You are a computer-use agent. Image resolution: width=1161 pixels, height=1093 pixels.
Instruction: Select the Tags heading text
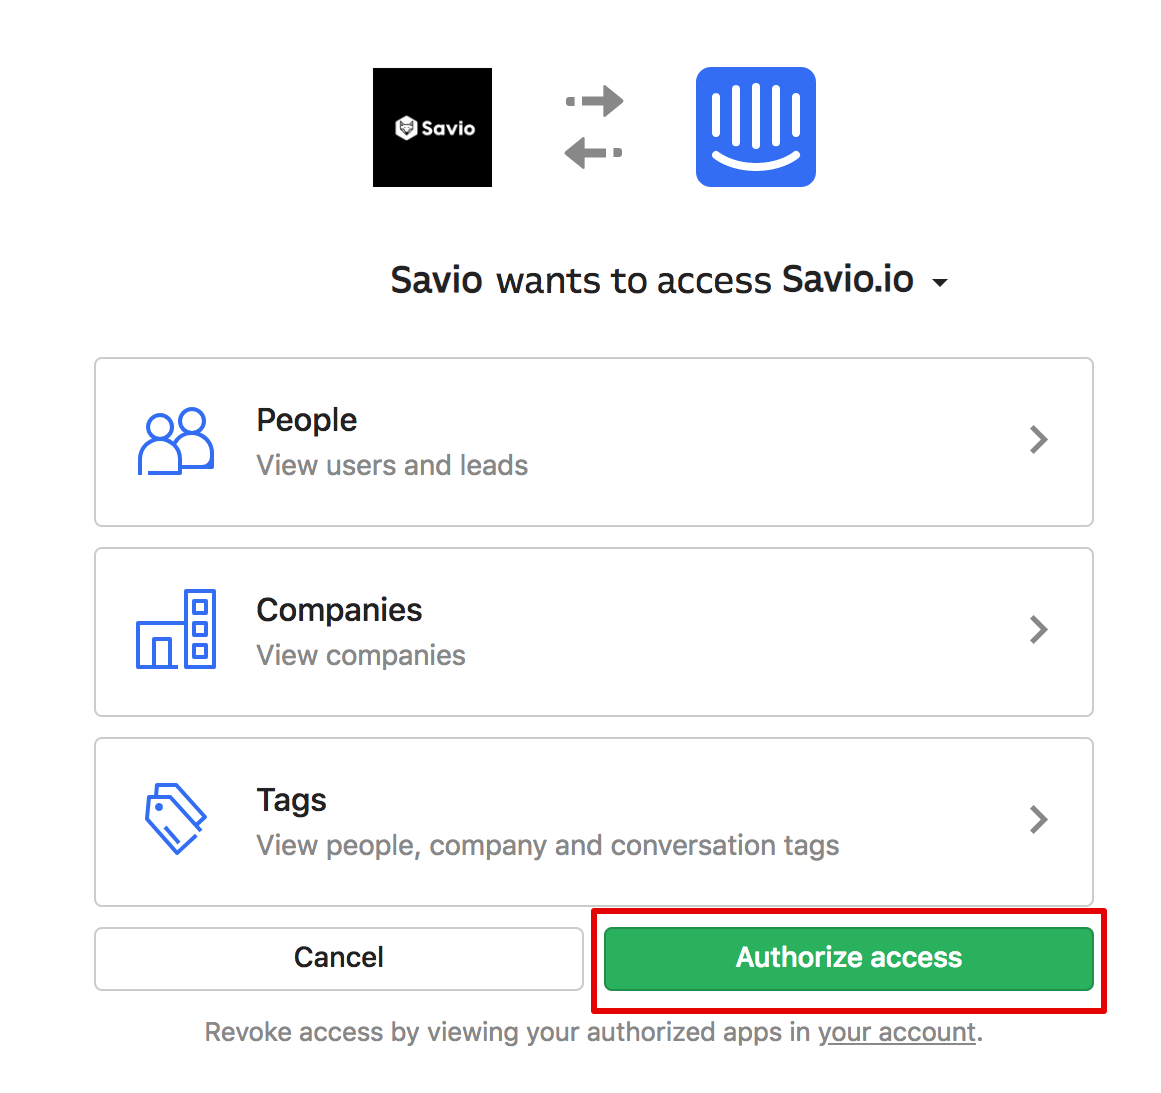[291, 800]
